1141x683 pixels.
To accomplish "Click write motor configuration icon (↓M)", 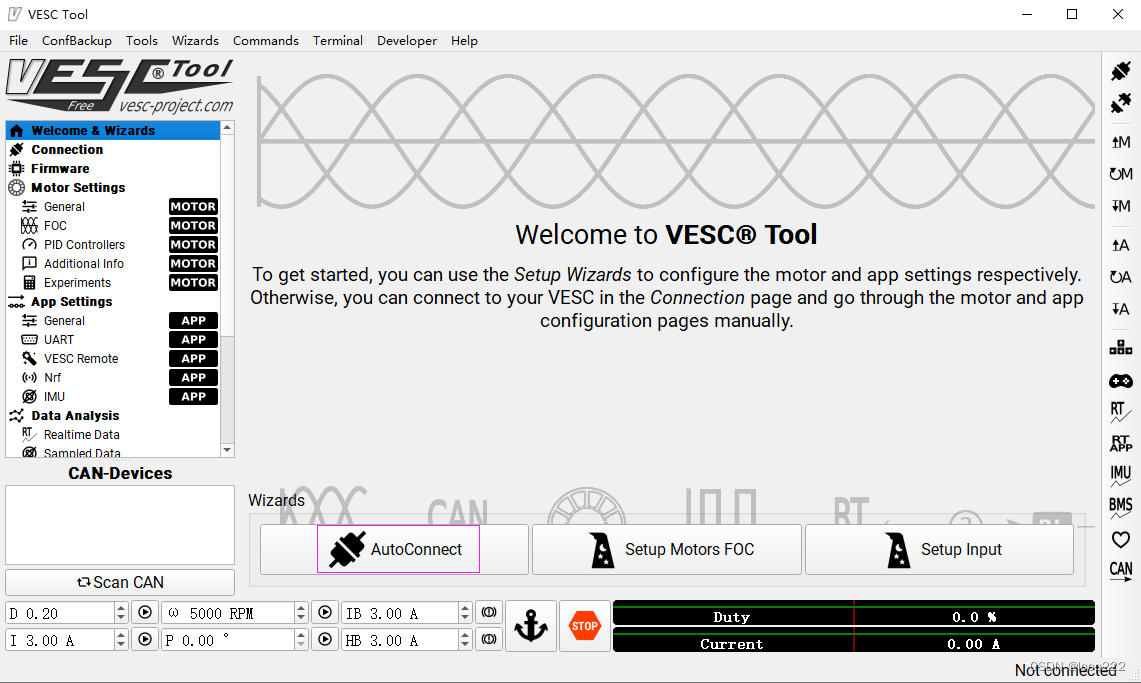I will tap(1121, 206).
